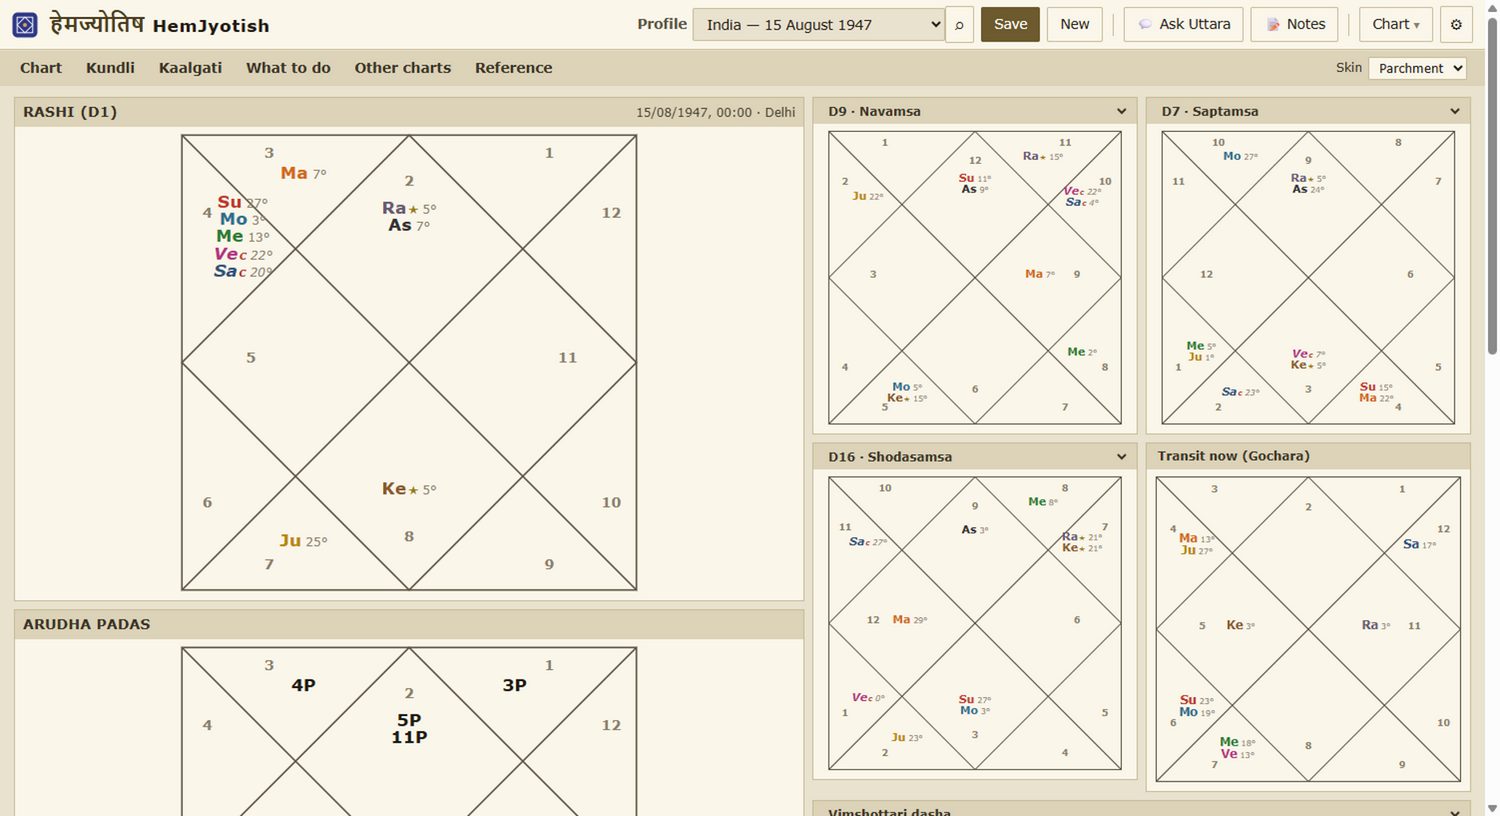Click Ma 29° in the Shodasamsa chart
The image size is (1500, 816).
pos(909,620)
